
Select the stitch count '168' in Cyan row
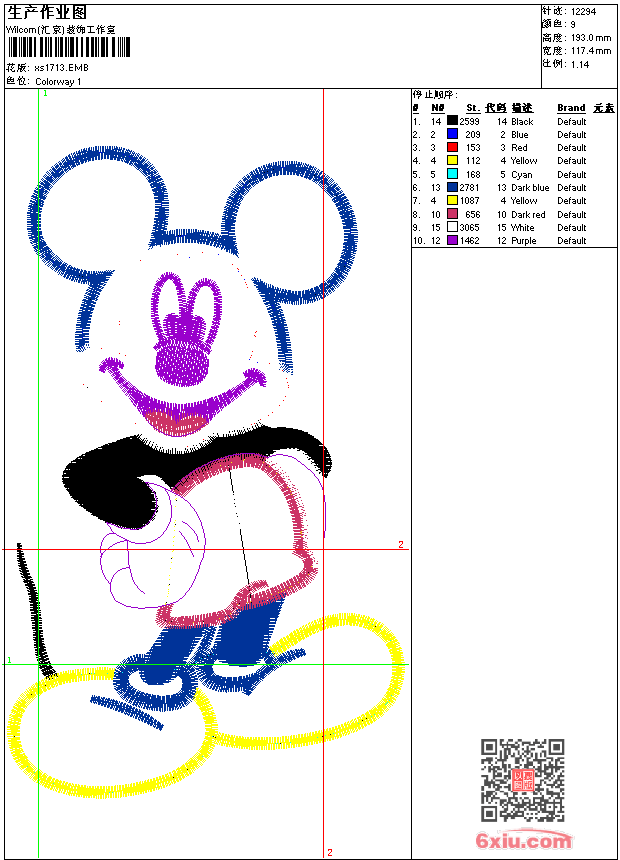click(472, 174)
